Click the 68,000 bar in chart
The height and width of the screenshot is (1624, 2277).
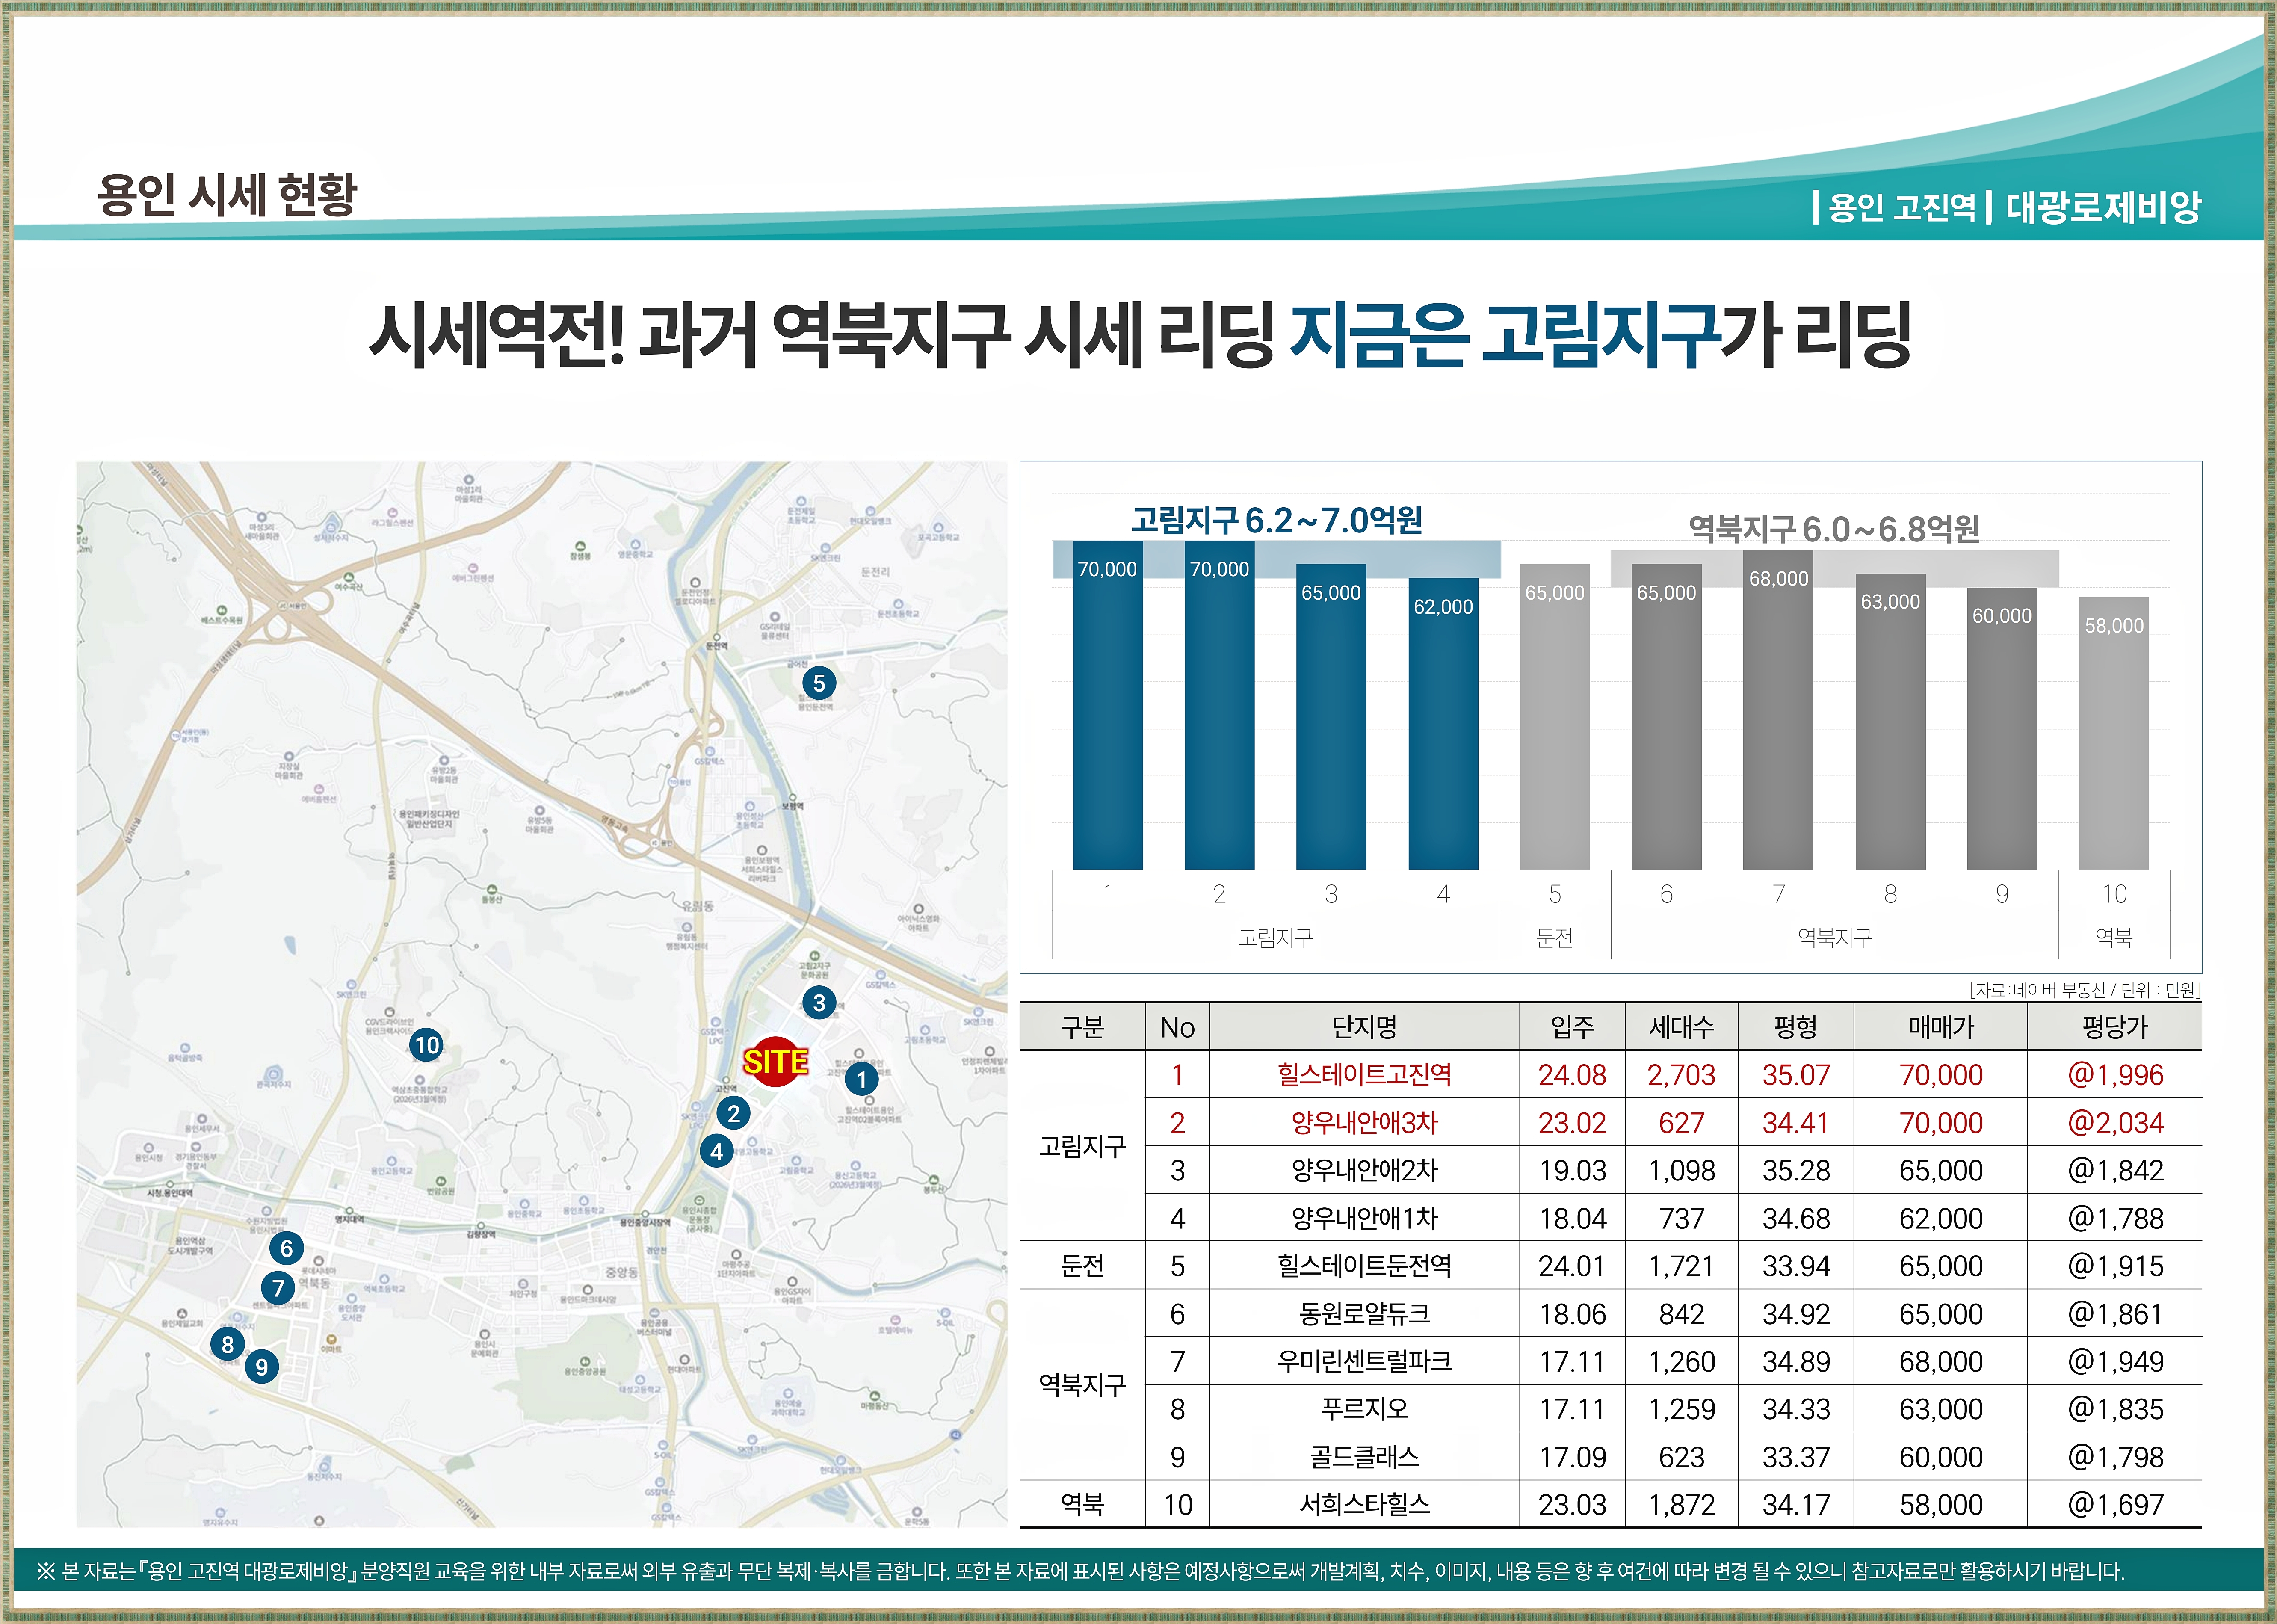click(x=1777, y=710)
